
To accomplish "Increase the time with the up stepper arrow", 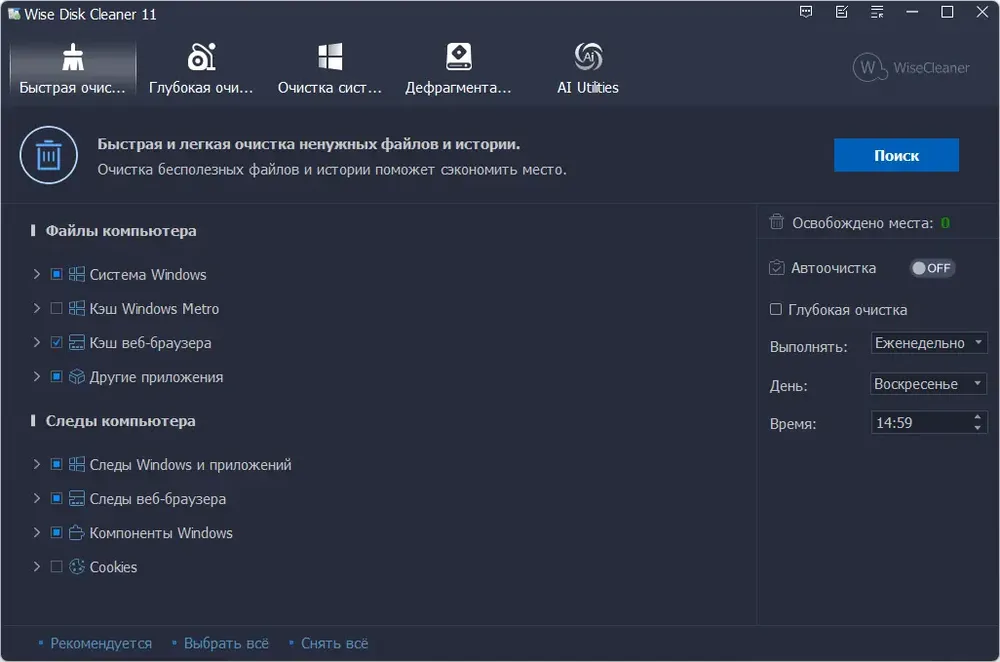I will pyautogui.click(x=978, y=417).
